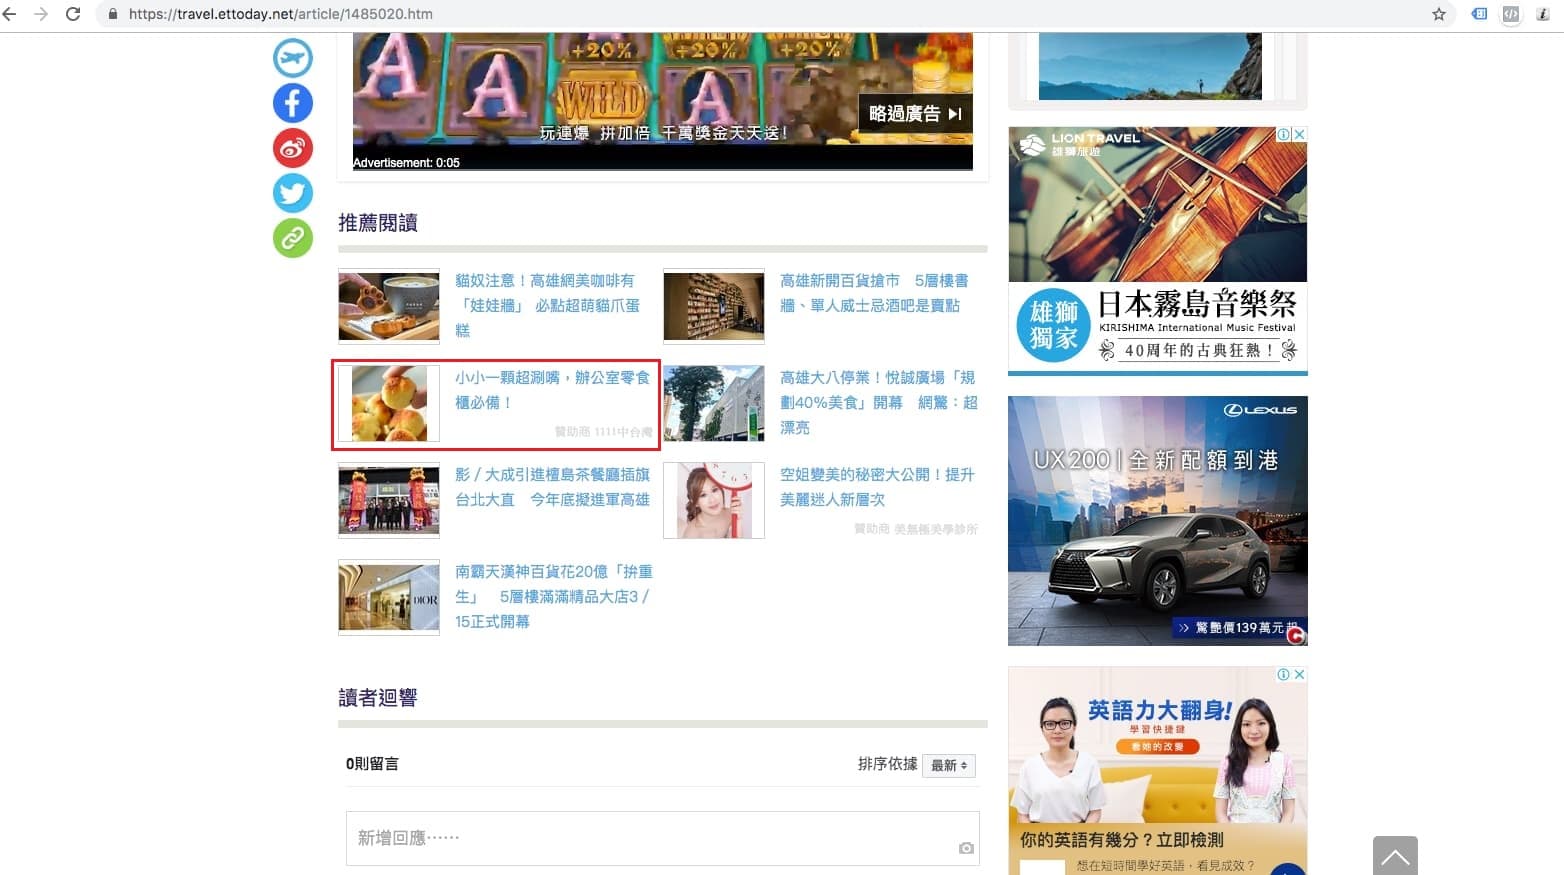Copy the article link with the green link icon
Screen dimensions: 1564x875
click(292, 238)
